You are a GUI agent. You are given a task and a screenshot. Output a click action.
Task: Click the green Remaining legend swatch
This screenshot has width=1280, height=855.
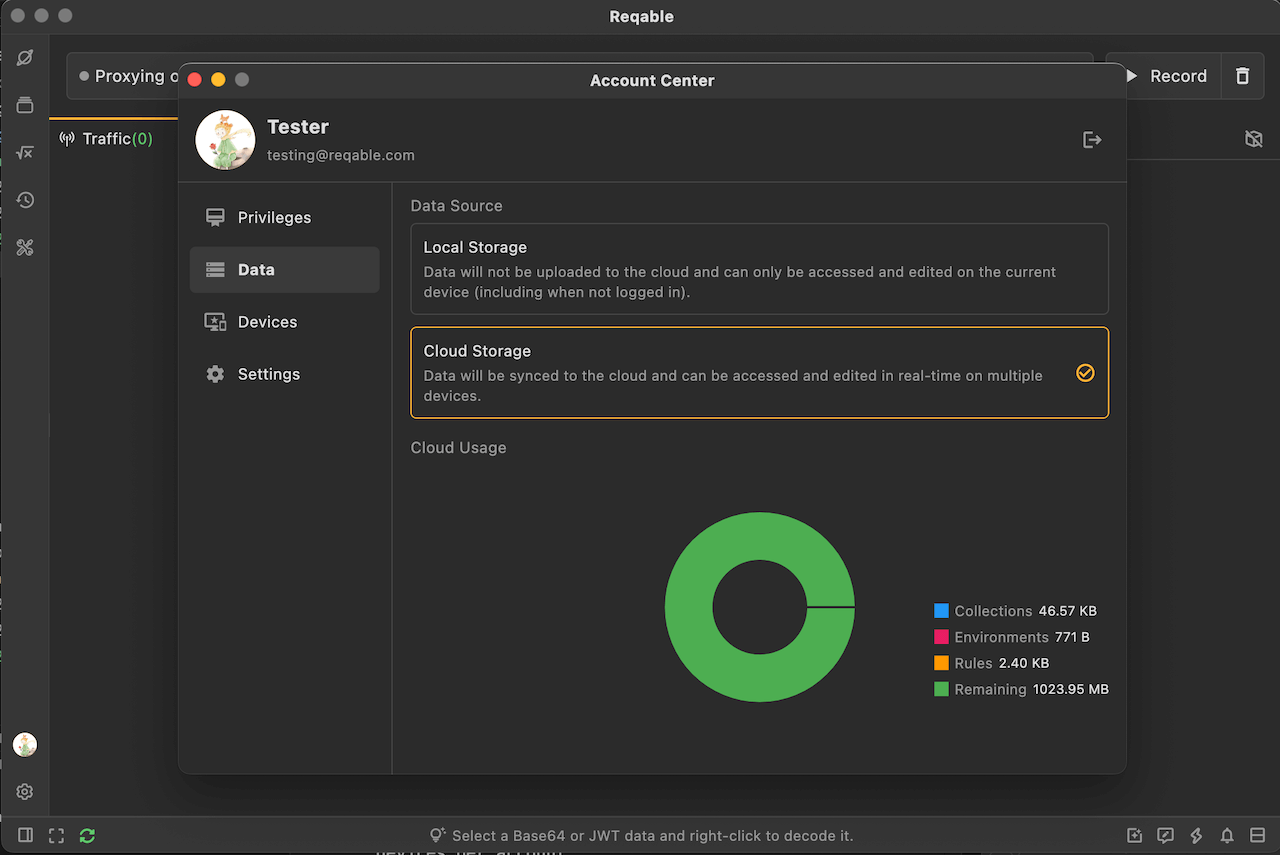(x=941, y=689)
